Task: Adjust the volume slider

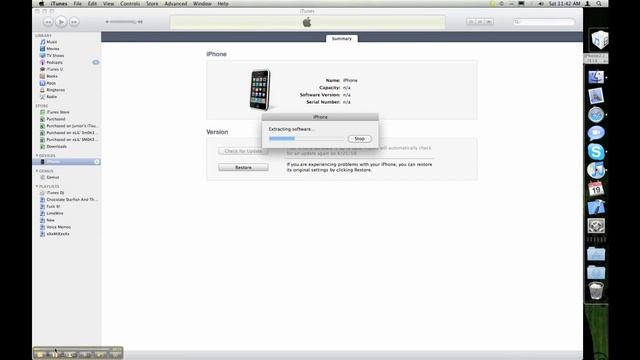Action: [124, 22]
